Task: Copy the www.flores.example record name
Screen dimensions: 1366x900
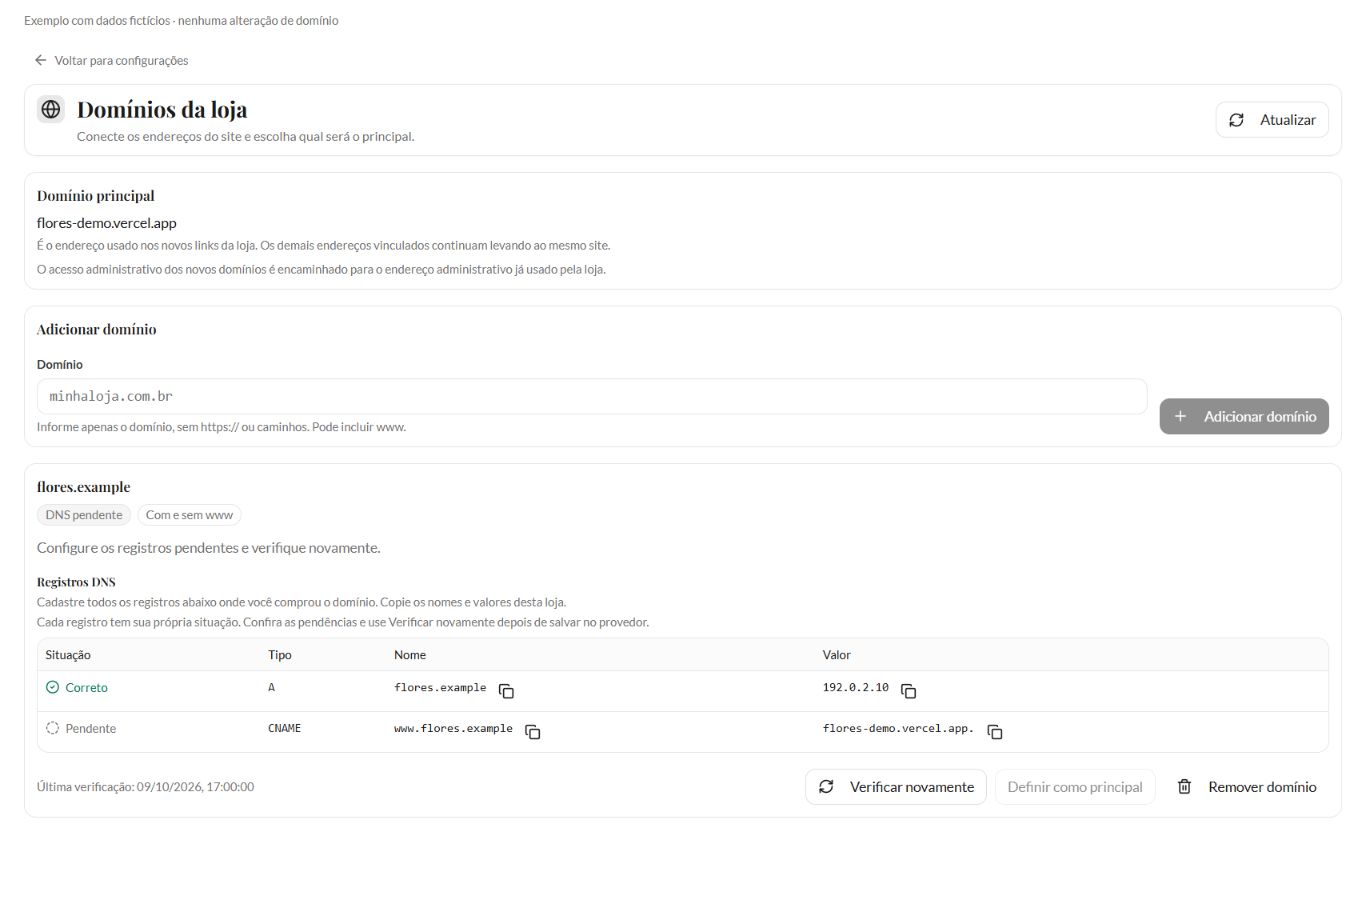Action: coord(533,732)
